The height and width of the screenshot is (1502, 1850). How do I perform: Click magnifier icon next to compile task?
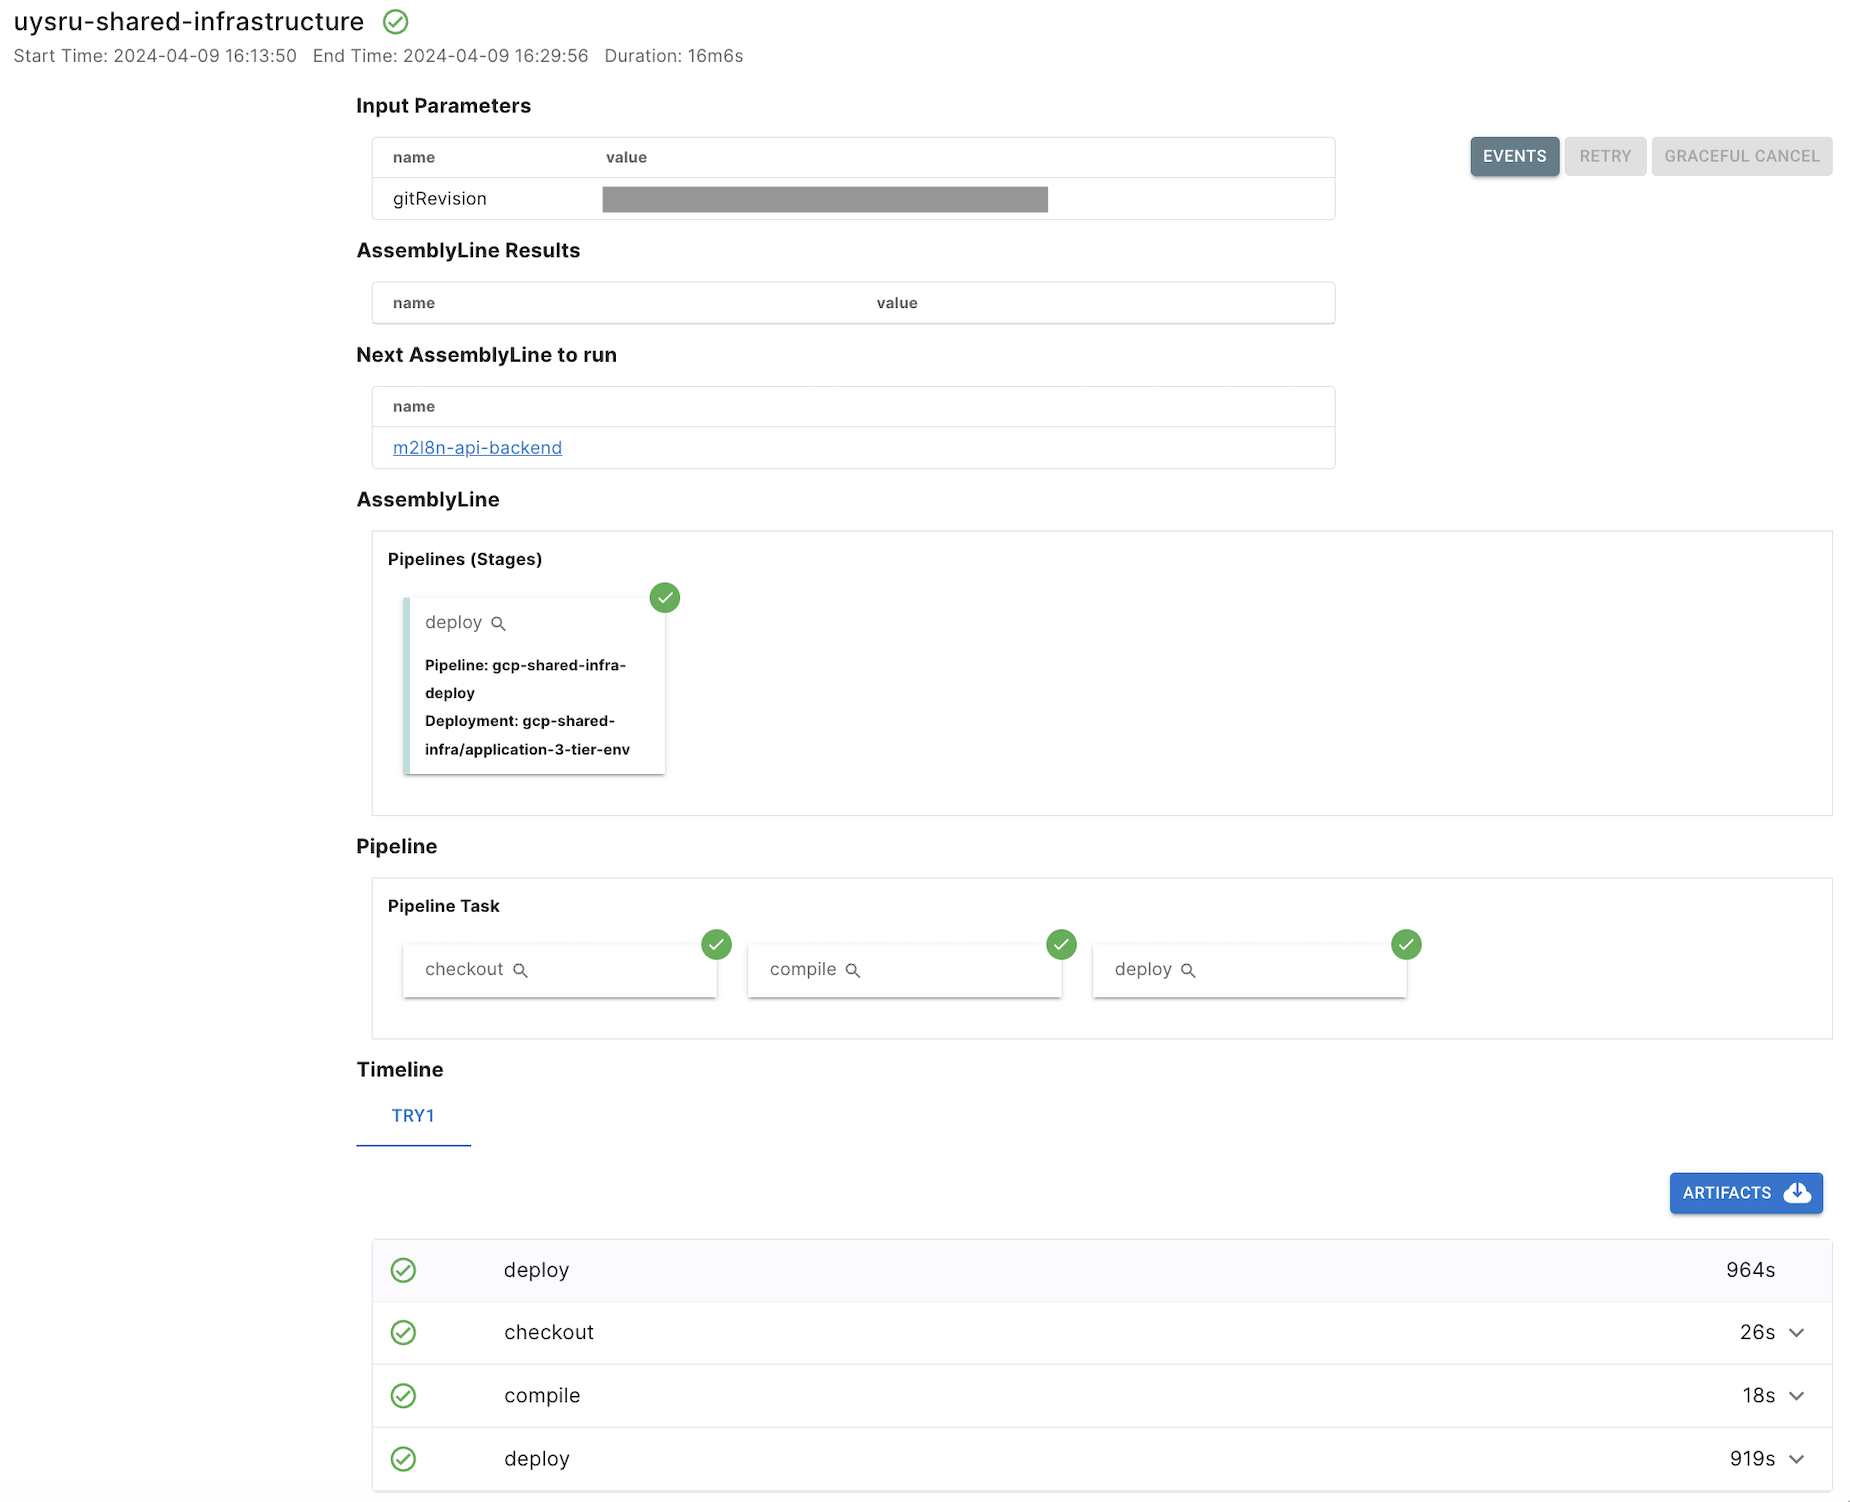(x=853, y=971)
